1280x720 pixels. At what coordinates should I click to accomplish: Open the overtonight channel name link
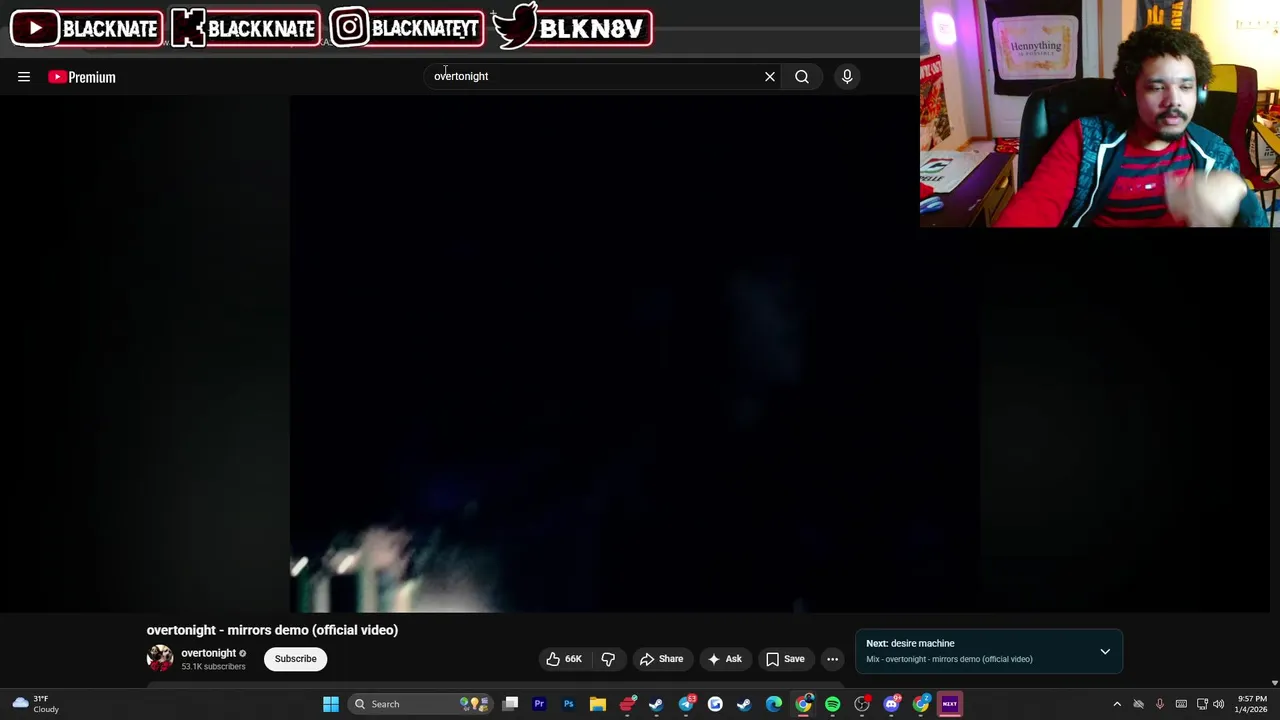(x=208, y=653)
